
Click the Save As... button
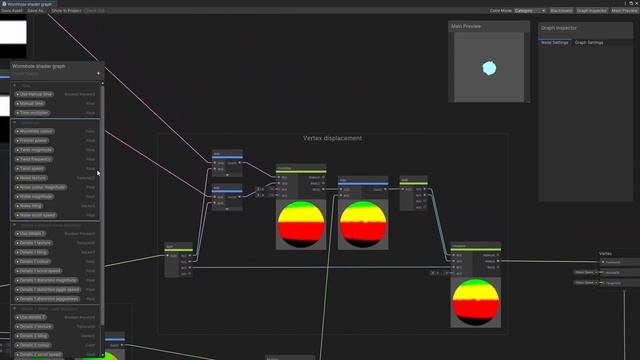click(36, 11)
